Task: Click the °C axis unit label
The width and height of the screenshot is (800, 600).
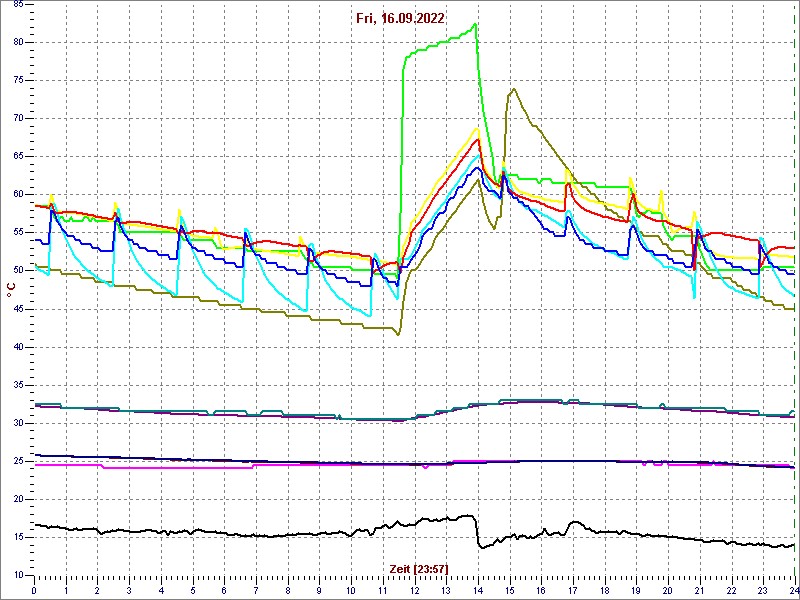Action: pos(12,292)
